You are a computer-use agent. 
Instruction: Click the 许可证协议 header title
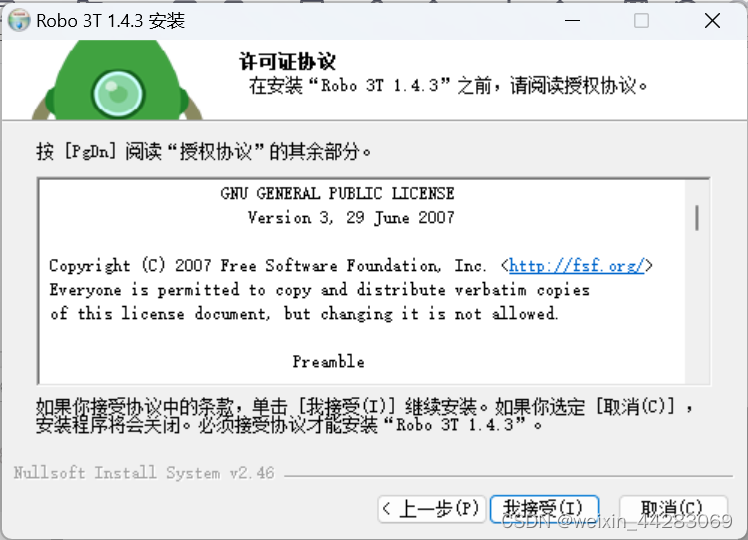(287, 62)
